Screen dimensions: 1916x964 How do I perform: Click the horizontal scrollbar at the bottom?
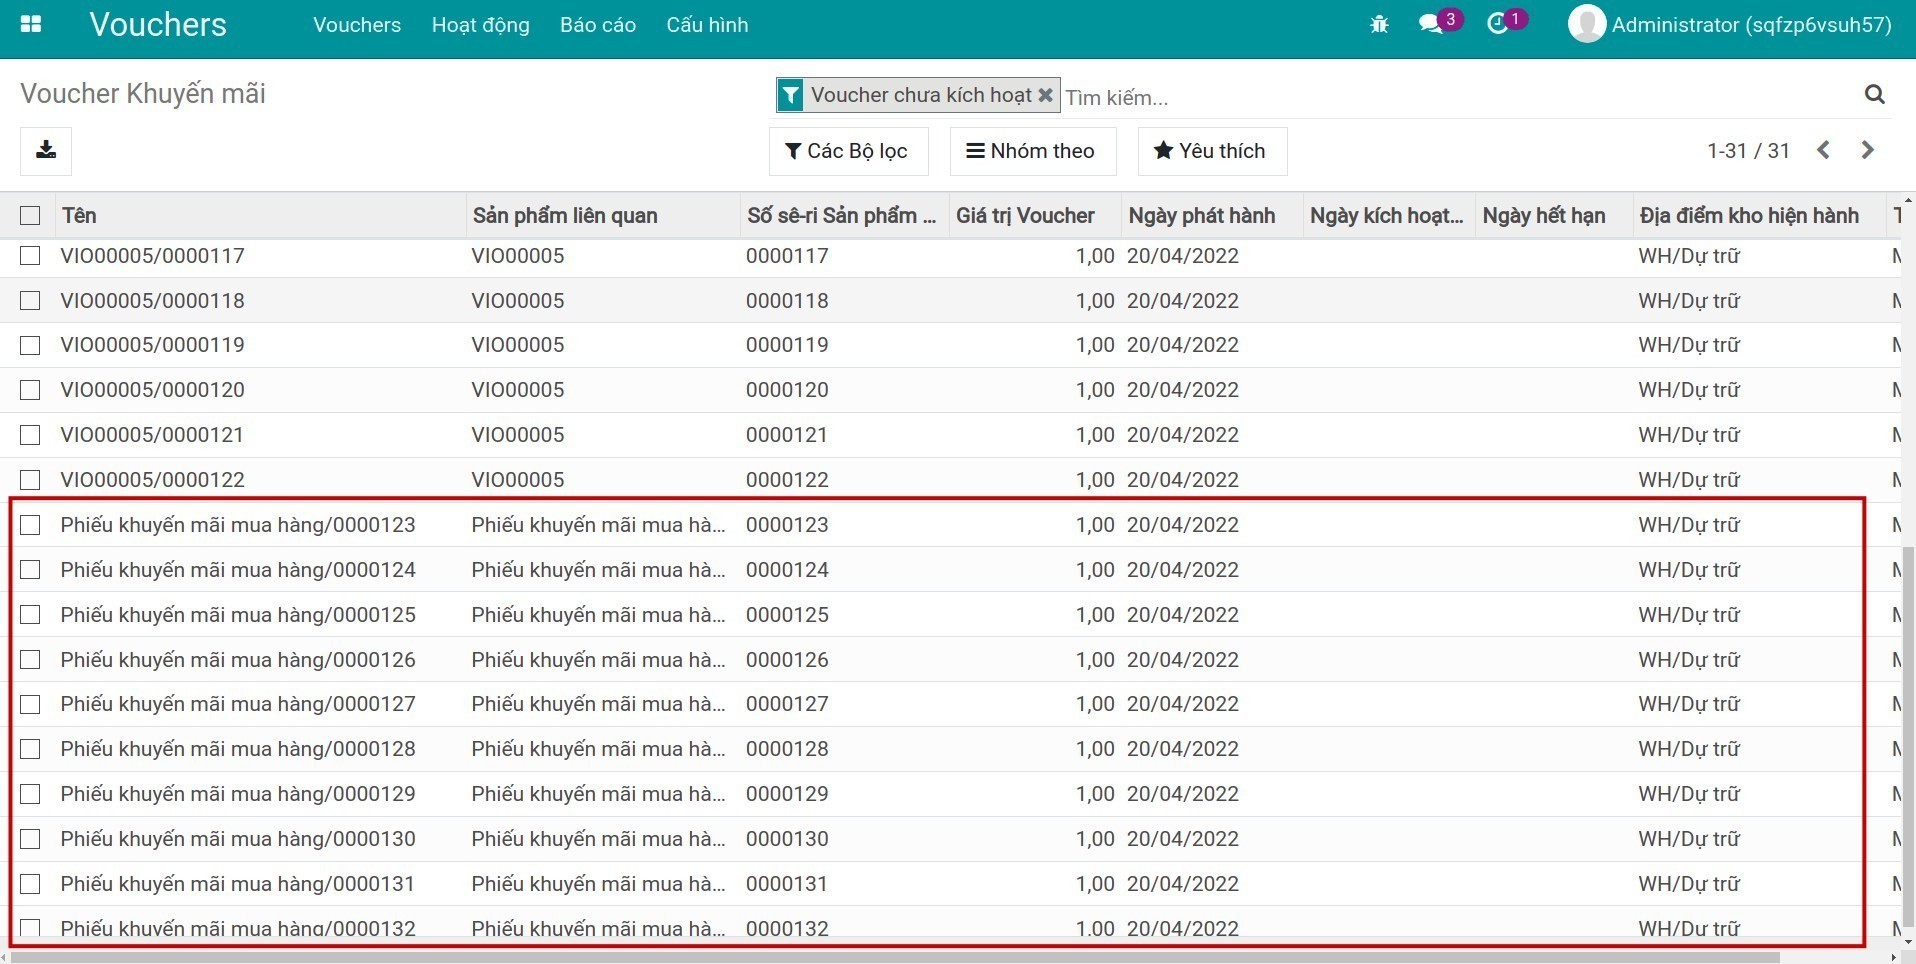pos(895,957)
